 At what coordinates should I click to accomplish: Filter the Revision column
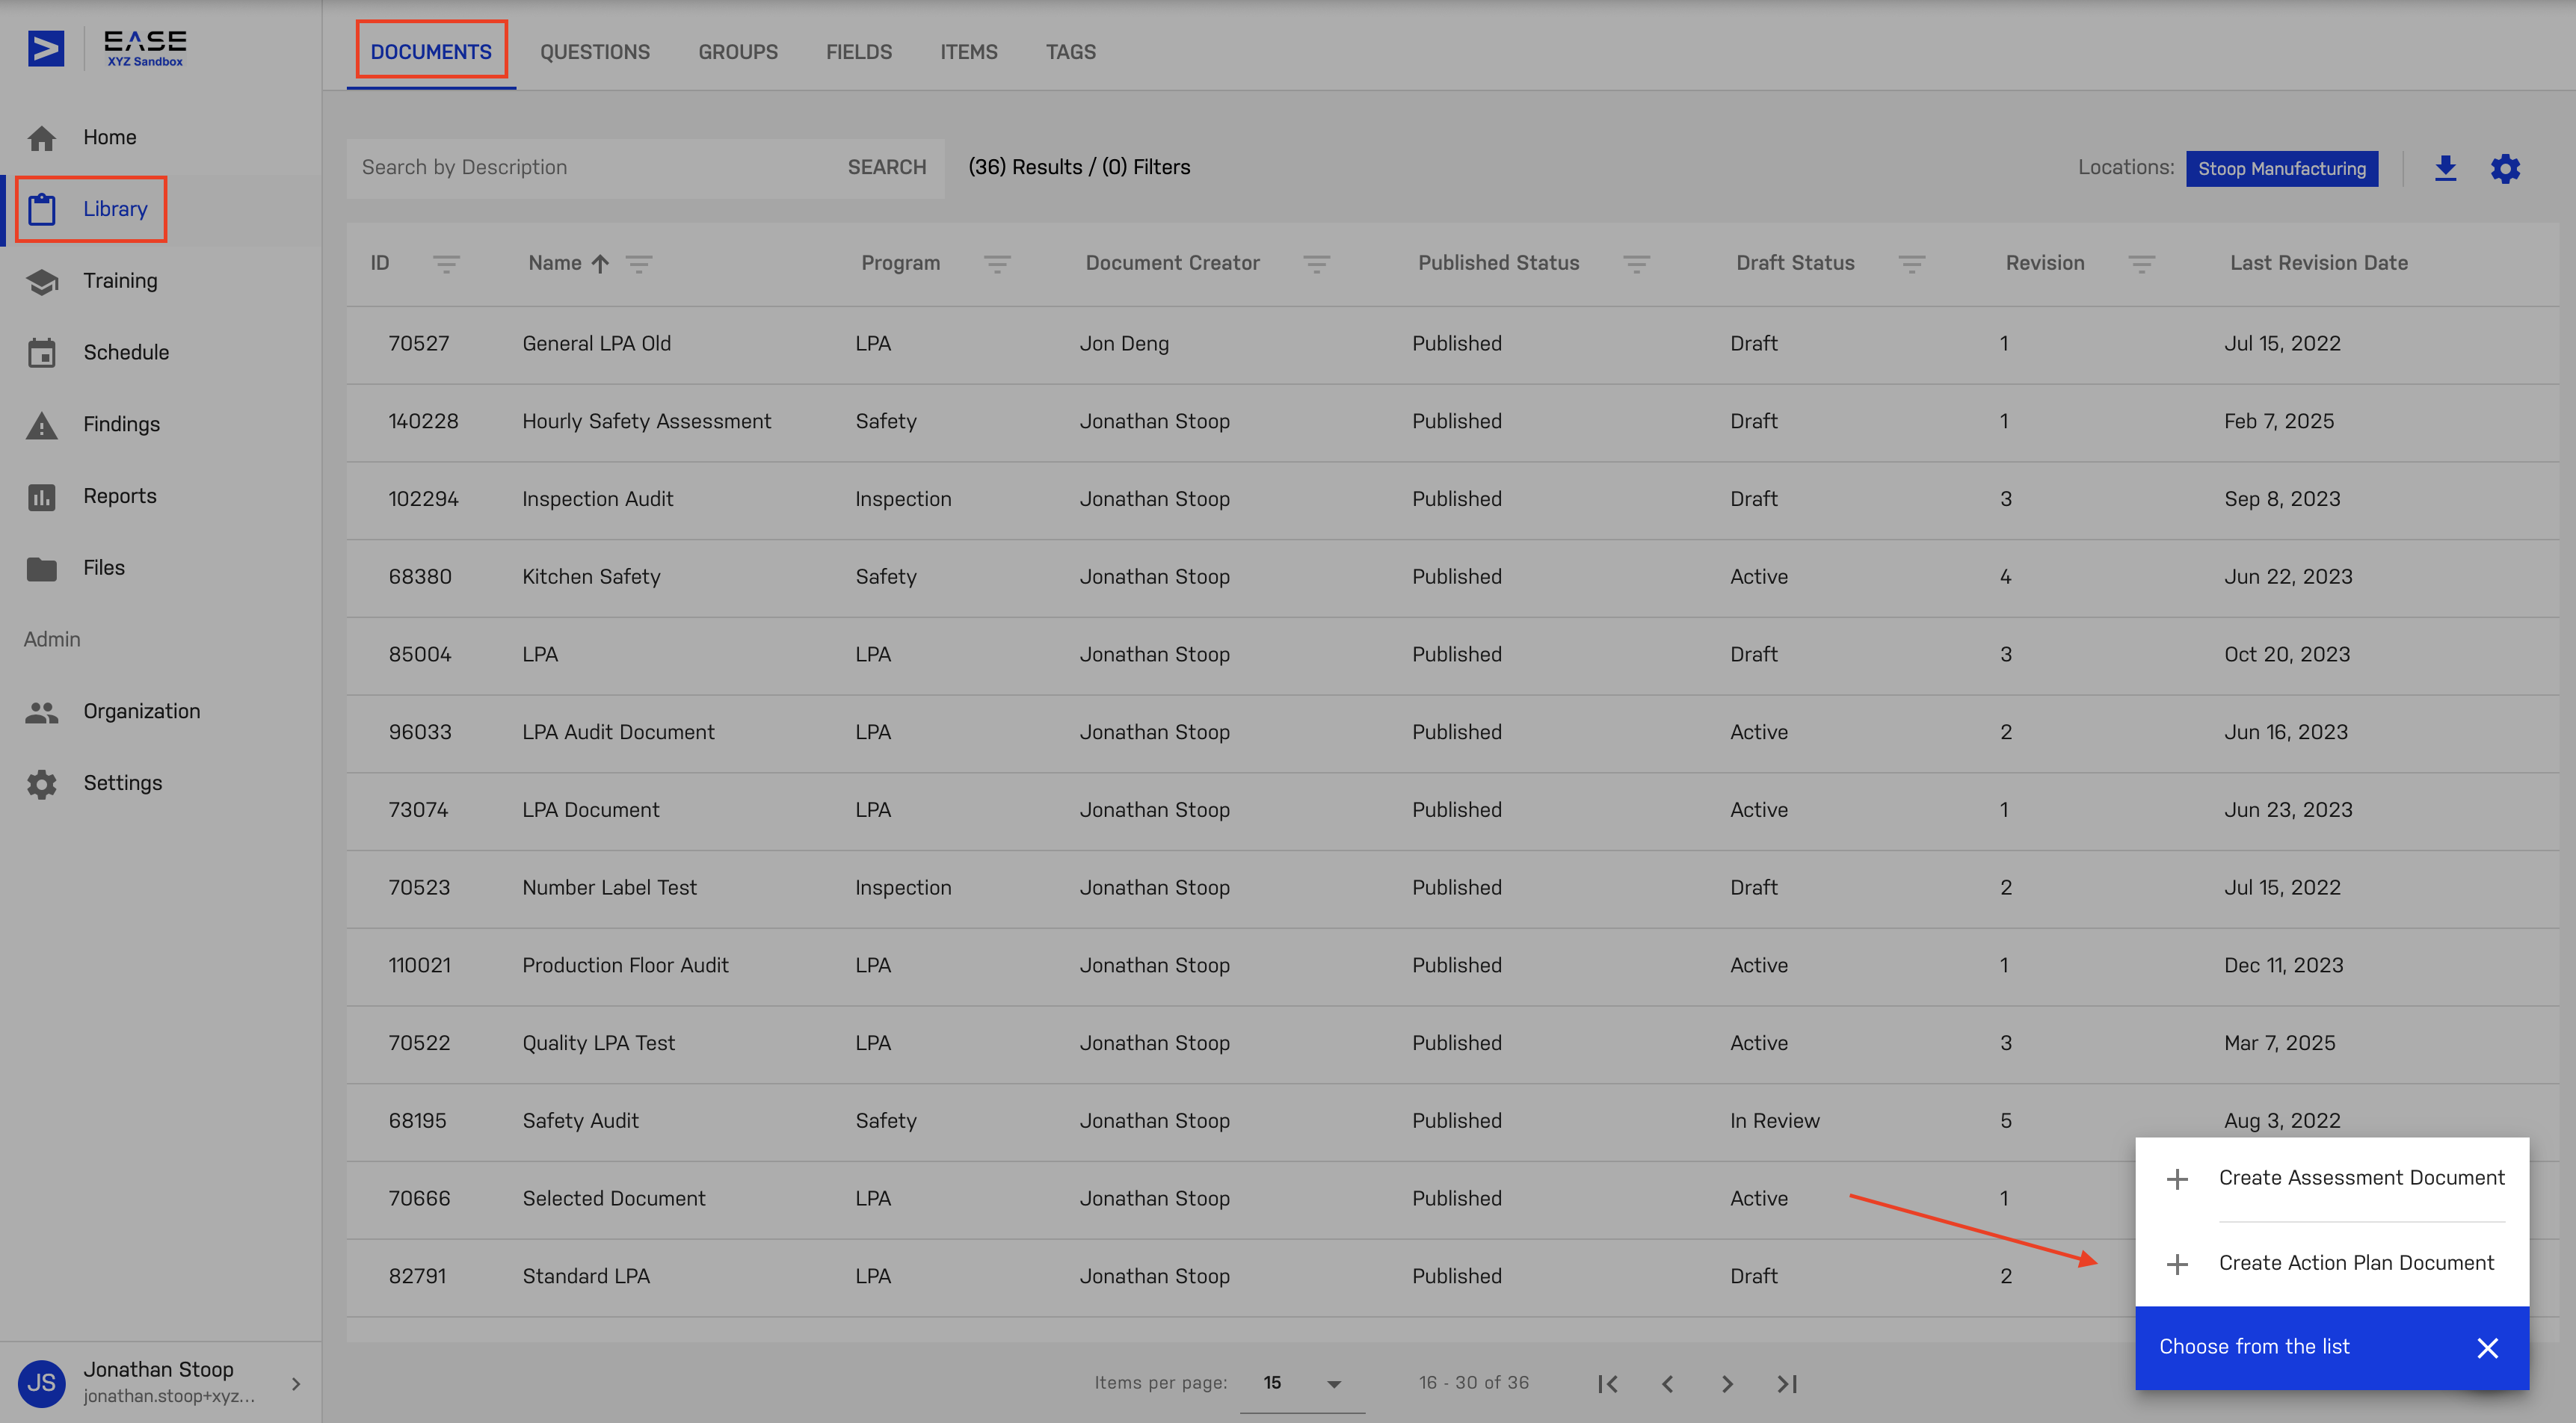point(2141,264)
